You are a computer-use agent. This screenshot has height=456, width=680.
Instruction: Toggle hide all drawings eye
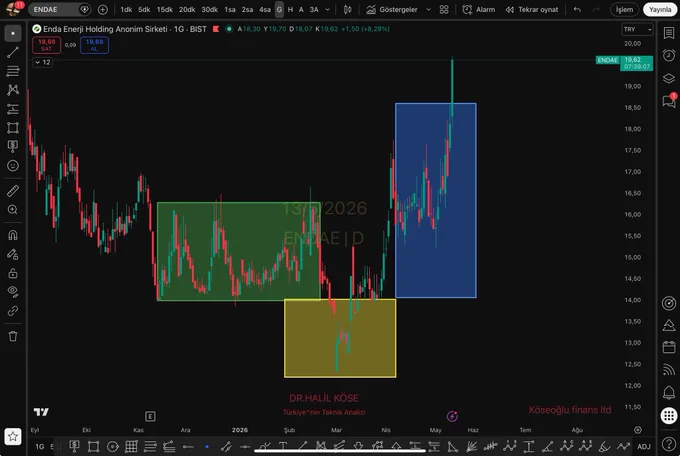click(13, 292)
